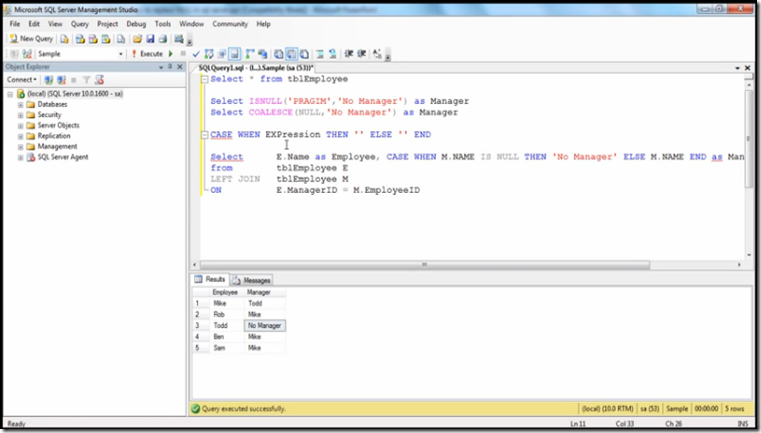Select the SQLQuery1.sql document tab
The width and height of the screenshot is (761, 433).
256,68
